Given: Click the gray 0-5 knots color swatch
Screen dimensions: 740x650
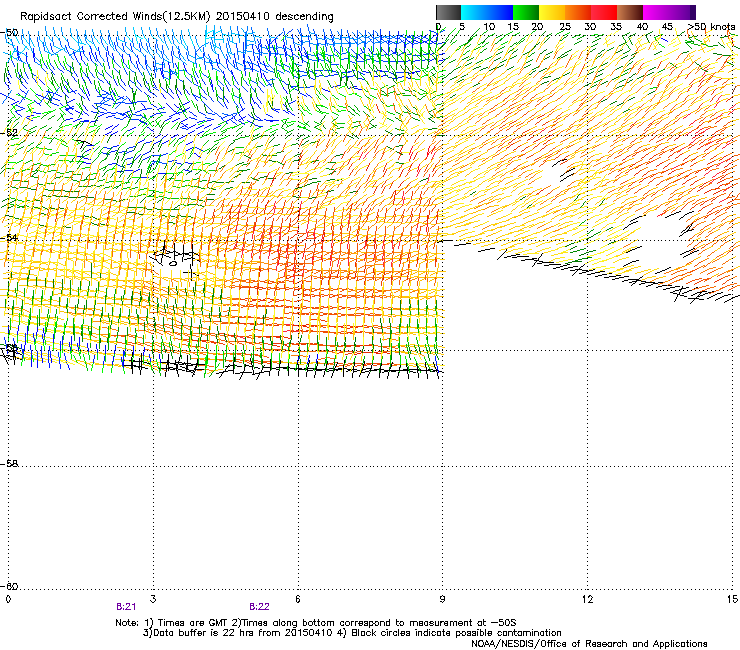Looking at the screenshot, I should (x=448, y=12).
